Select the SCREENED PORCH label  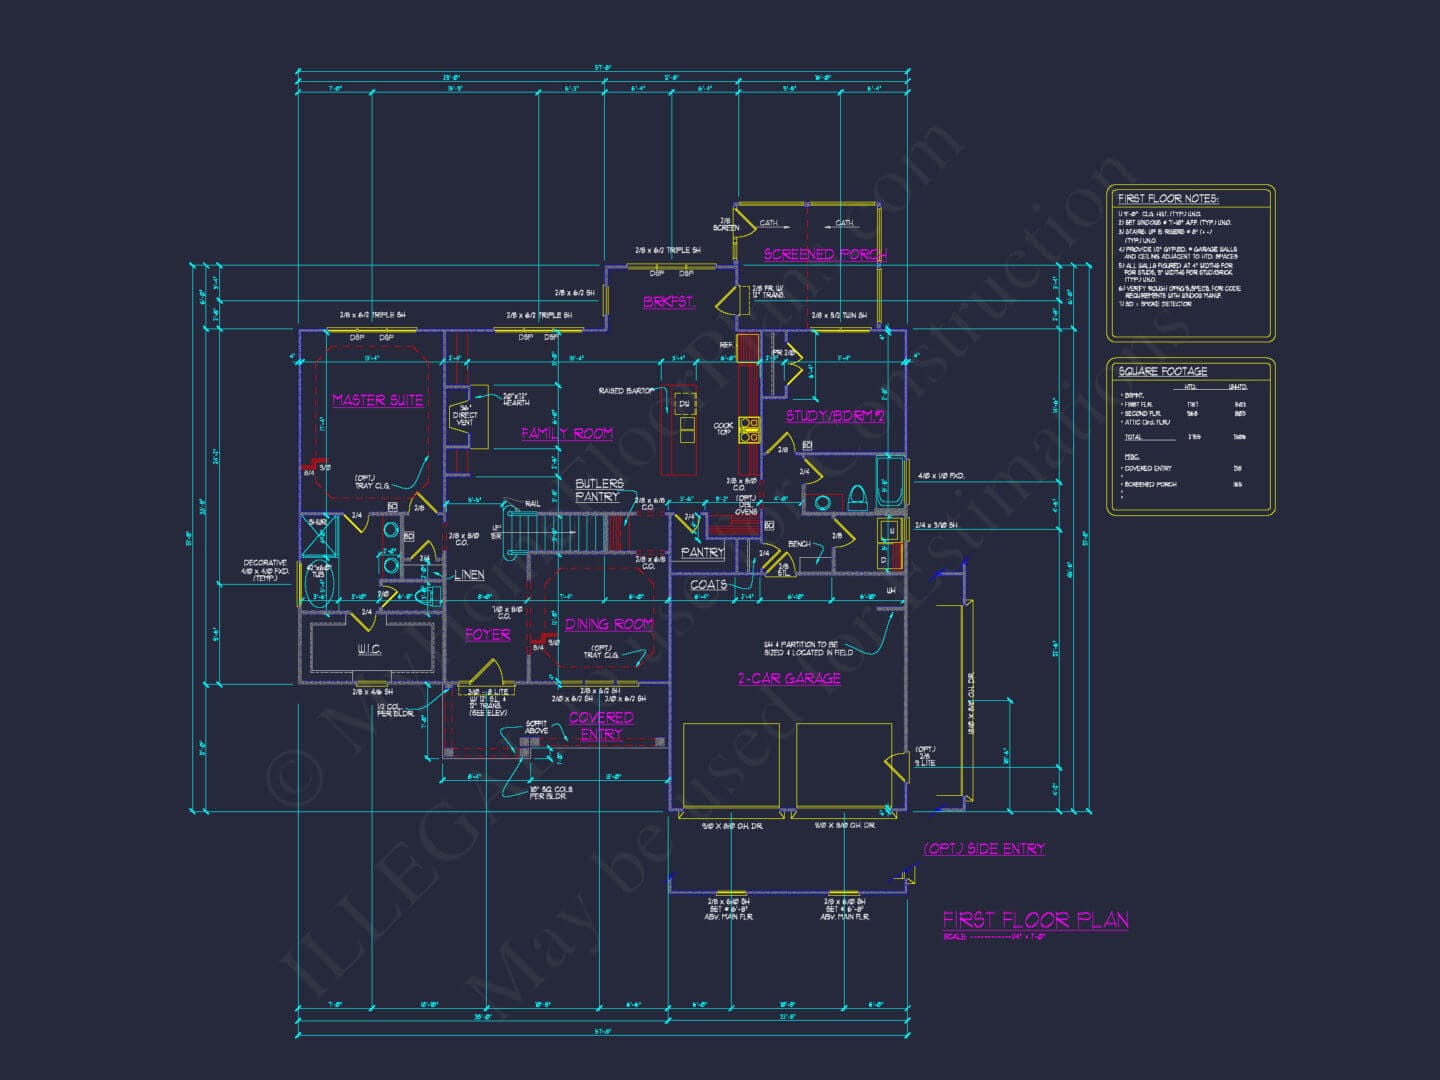[825, 254]
